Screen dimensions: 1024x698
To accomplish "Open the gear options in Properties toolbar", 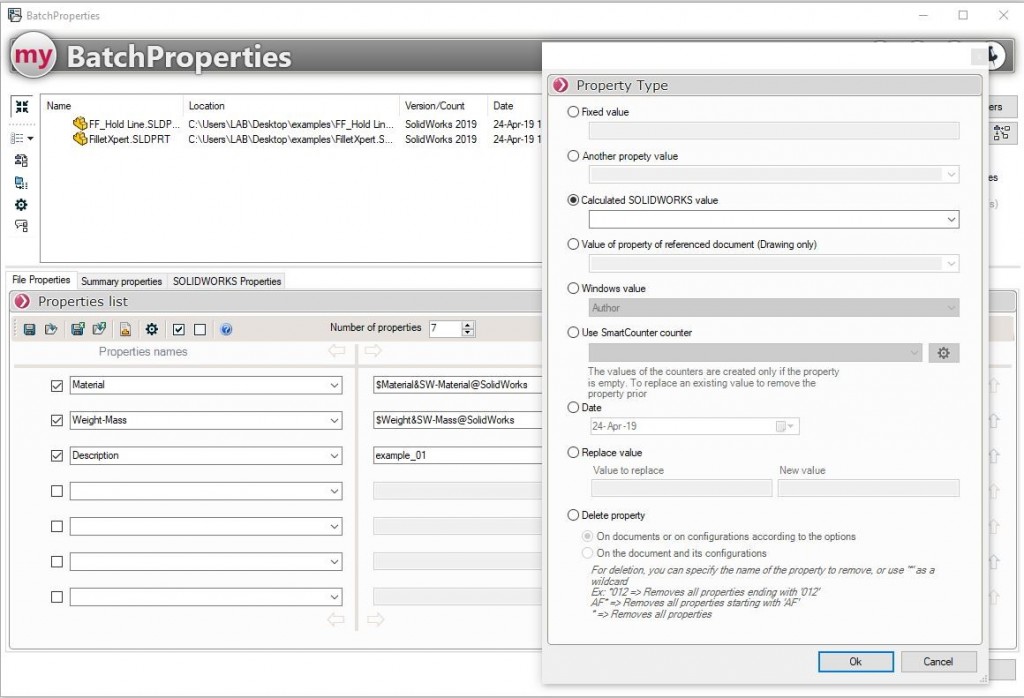I will 152,330.
